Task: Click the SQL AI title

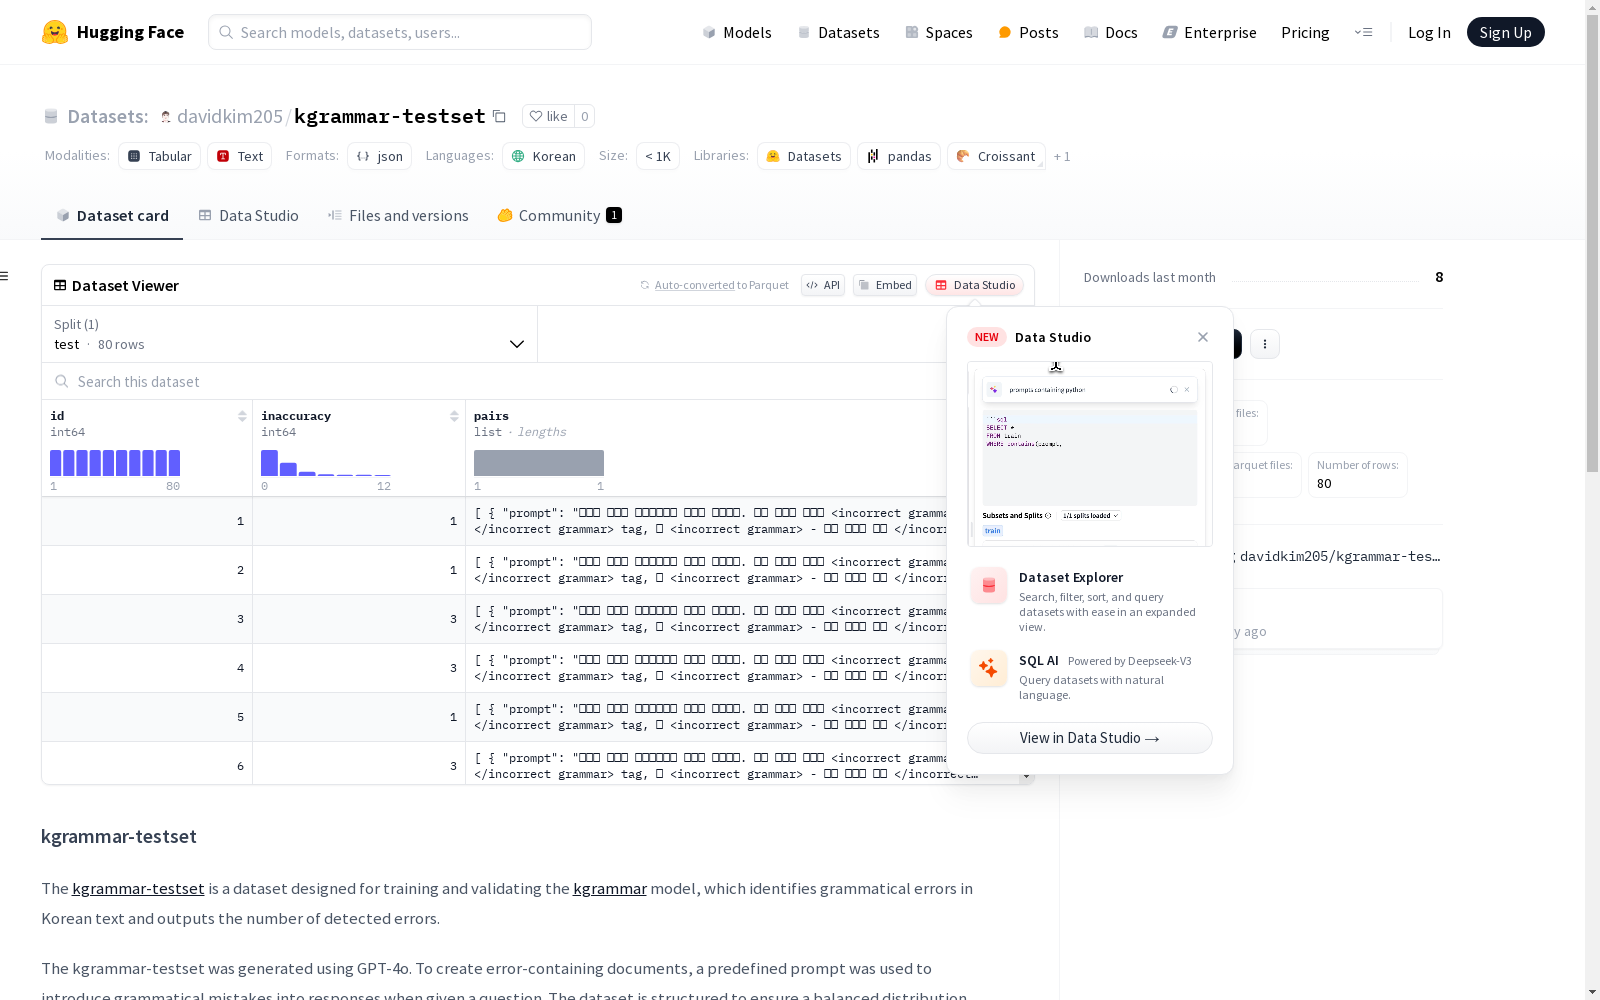Action: pyautogui.click(x=1039, y=660)
